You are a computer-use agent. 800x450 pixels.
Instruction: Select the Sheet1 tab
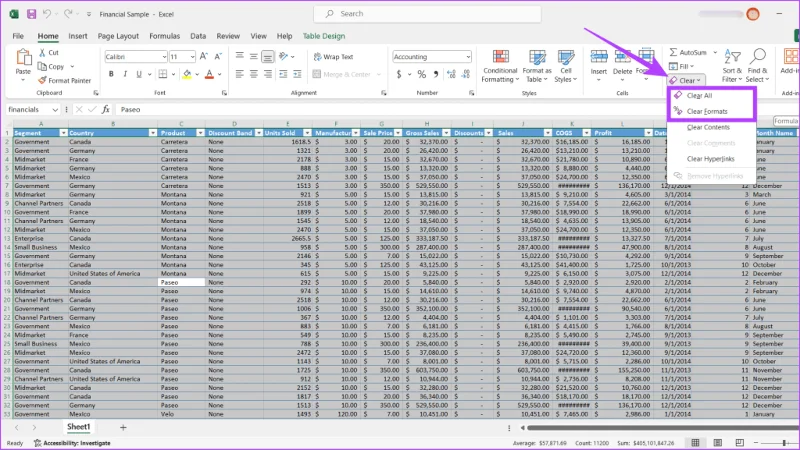[x=79, y=427]
